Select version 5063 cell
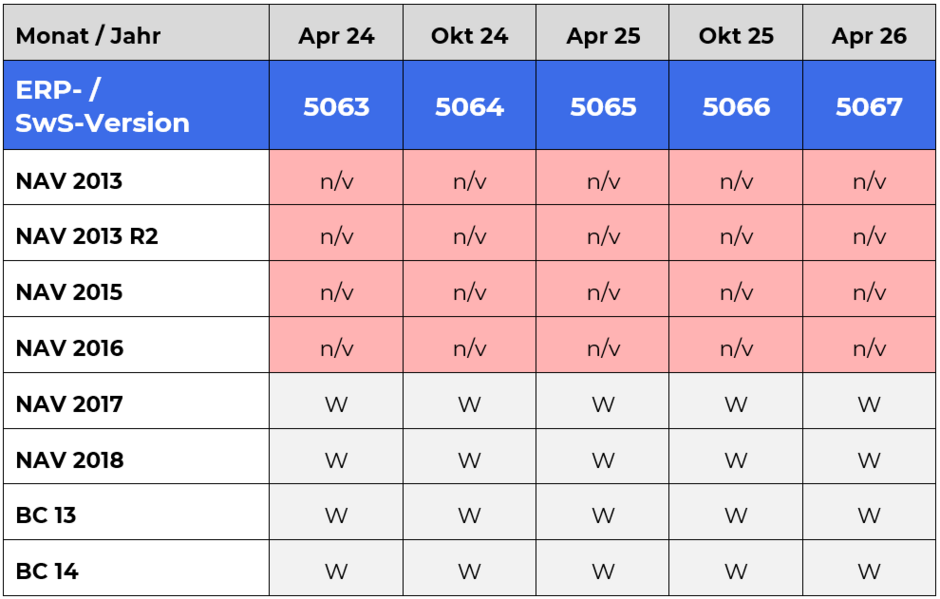The width and height of the screenshot is (940, 599). (336, 106)
